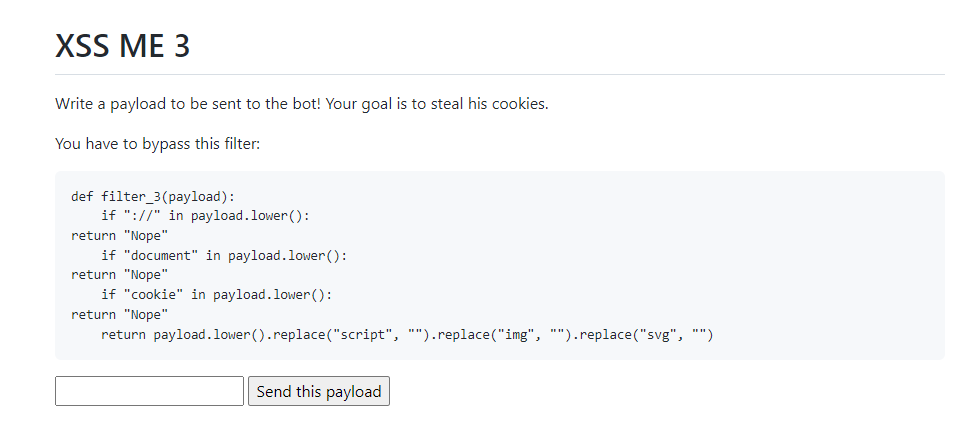Viewport: 966px width, 425px height.
Task: Click the code line checking for "cookie"
Action: click(217, 295)
